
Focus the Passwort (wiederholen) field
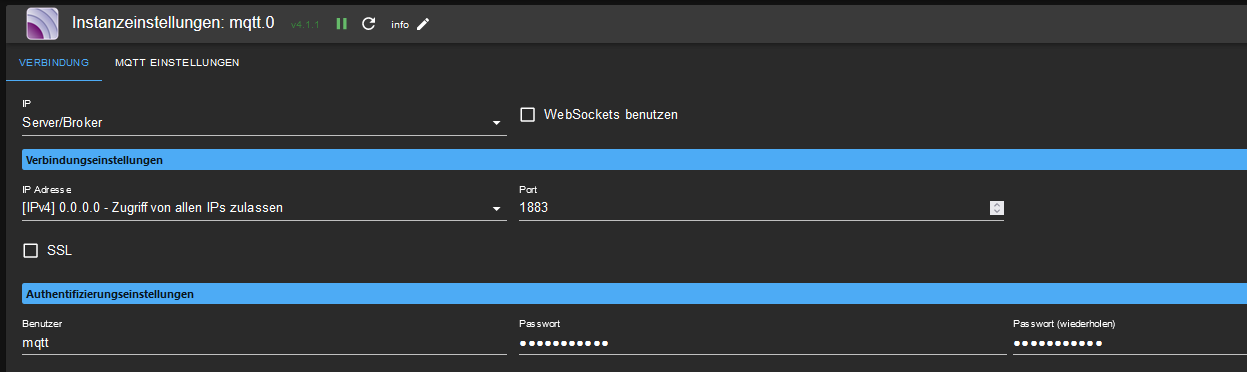pos(1129,342)
